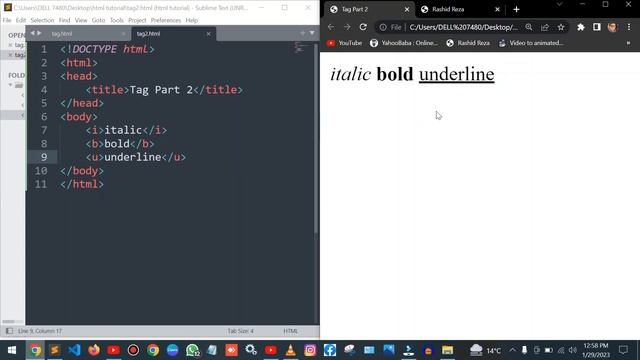Bookmark this page with star icon
This screenshot has width=640, height=360.
(561, 27)
